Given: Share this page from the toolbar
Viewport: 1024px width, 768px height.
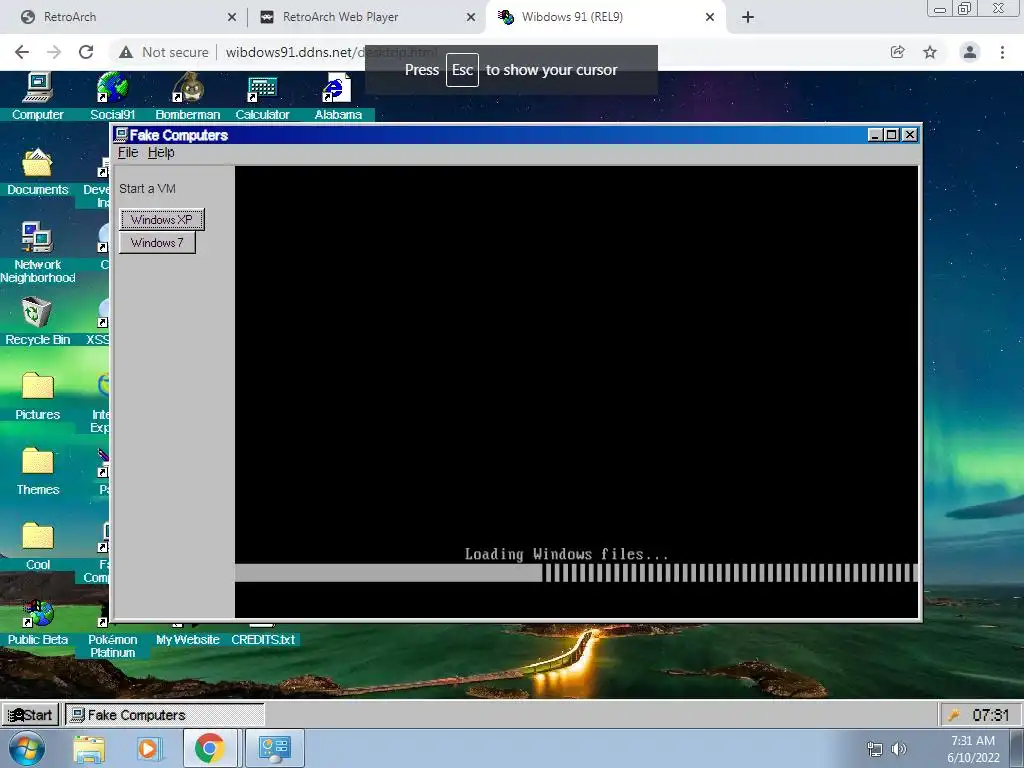Looking at the screenshot, I should click(x=897, y=52).
